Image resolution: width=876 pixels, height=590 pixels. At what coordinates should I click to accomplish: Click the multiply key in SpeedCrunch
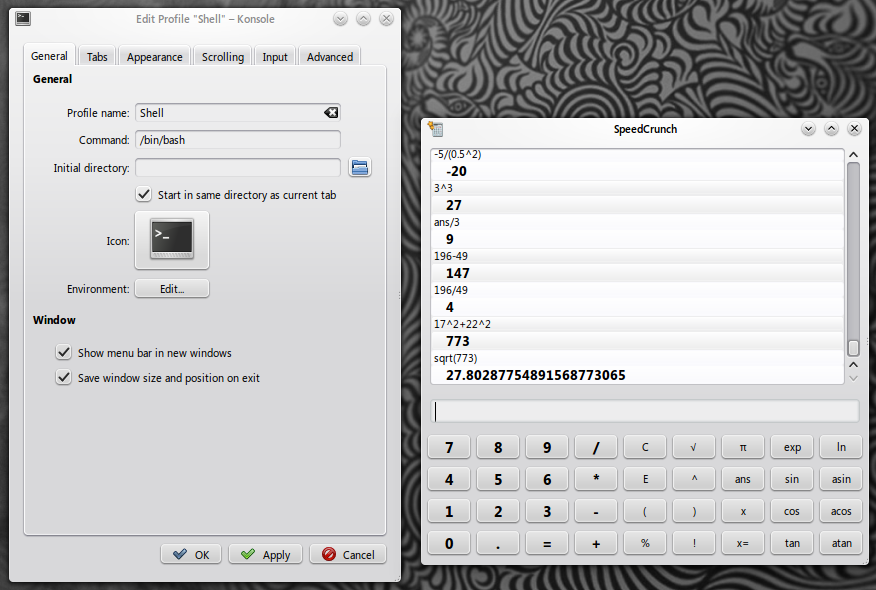click(596, 479)
